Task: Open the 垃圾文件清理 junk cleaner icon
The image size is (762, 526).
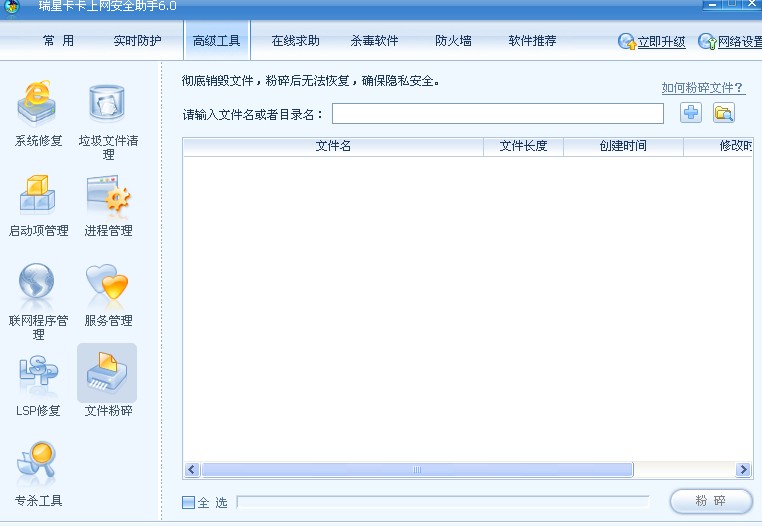Action: tap(107, 104)
